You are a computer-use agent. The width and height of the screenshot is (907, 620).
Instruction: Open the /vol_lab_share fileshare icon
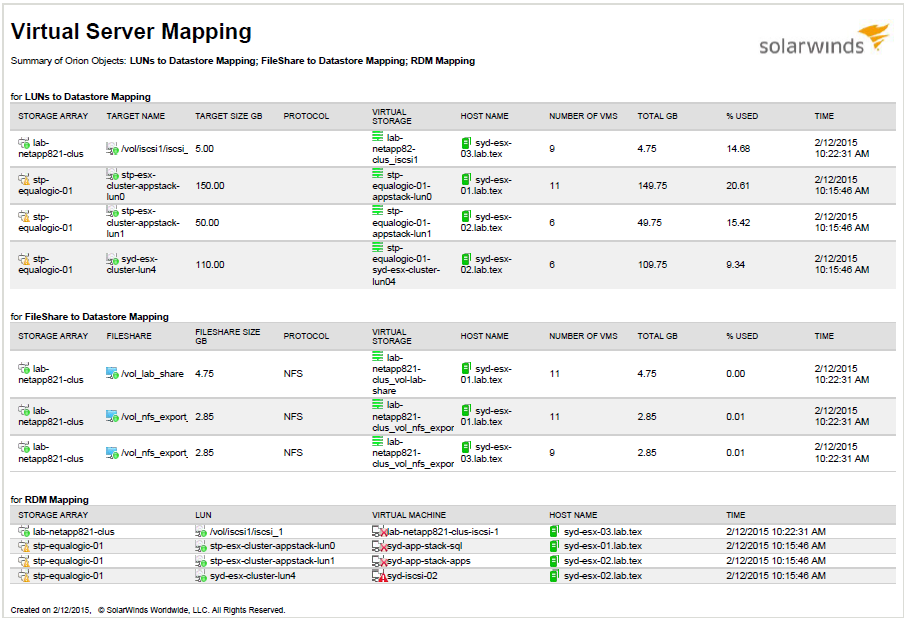pos(110,375)
